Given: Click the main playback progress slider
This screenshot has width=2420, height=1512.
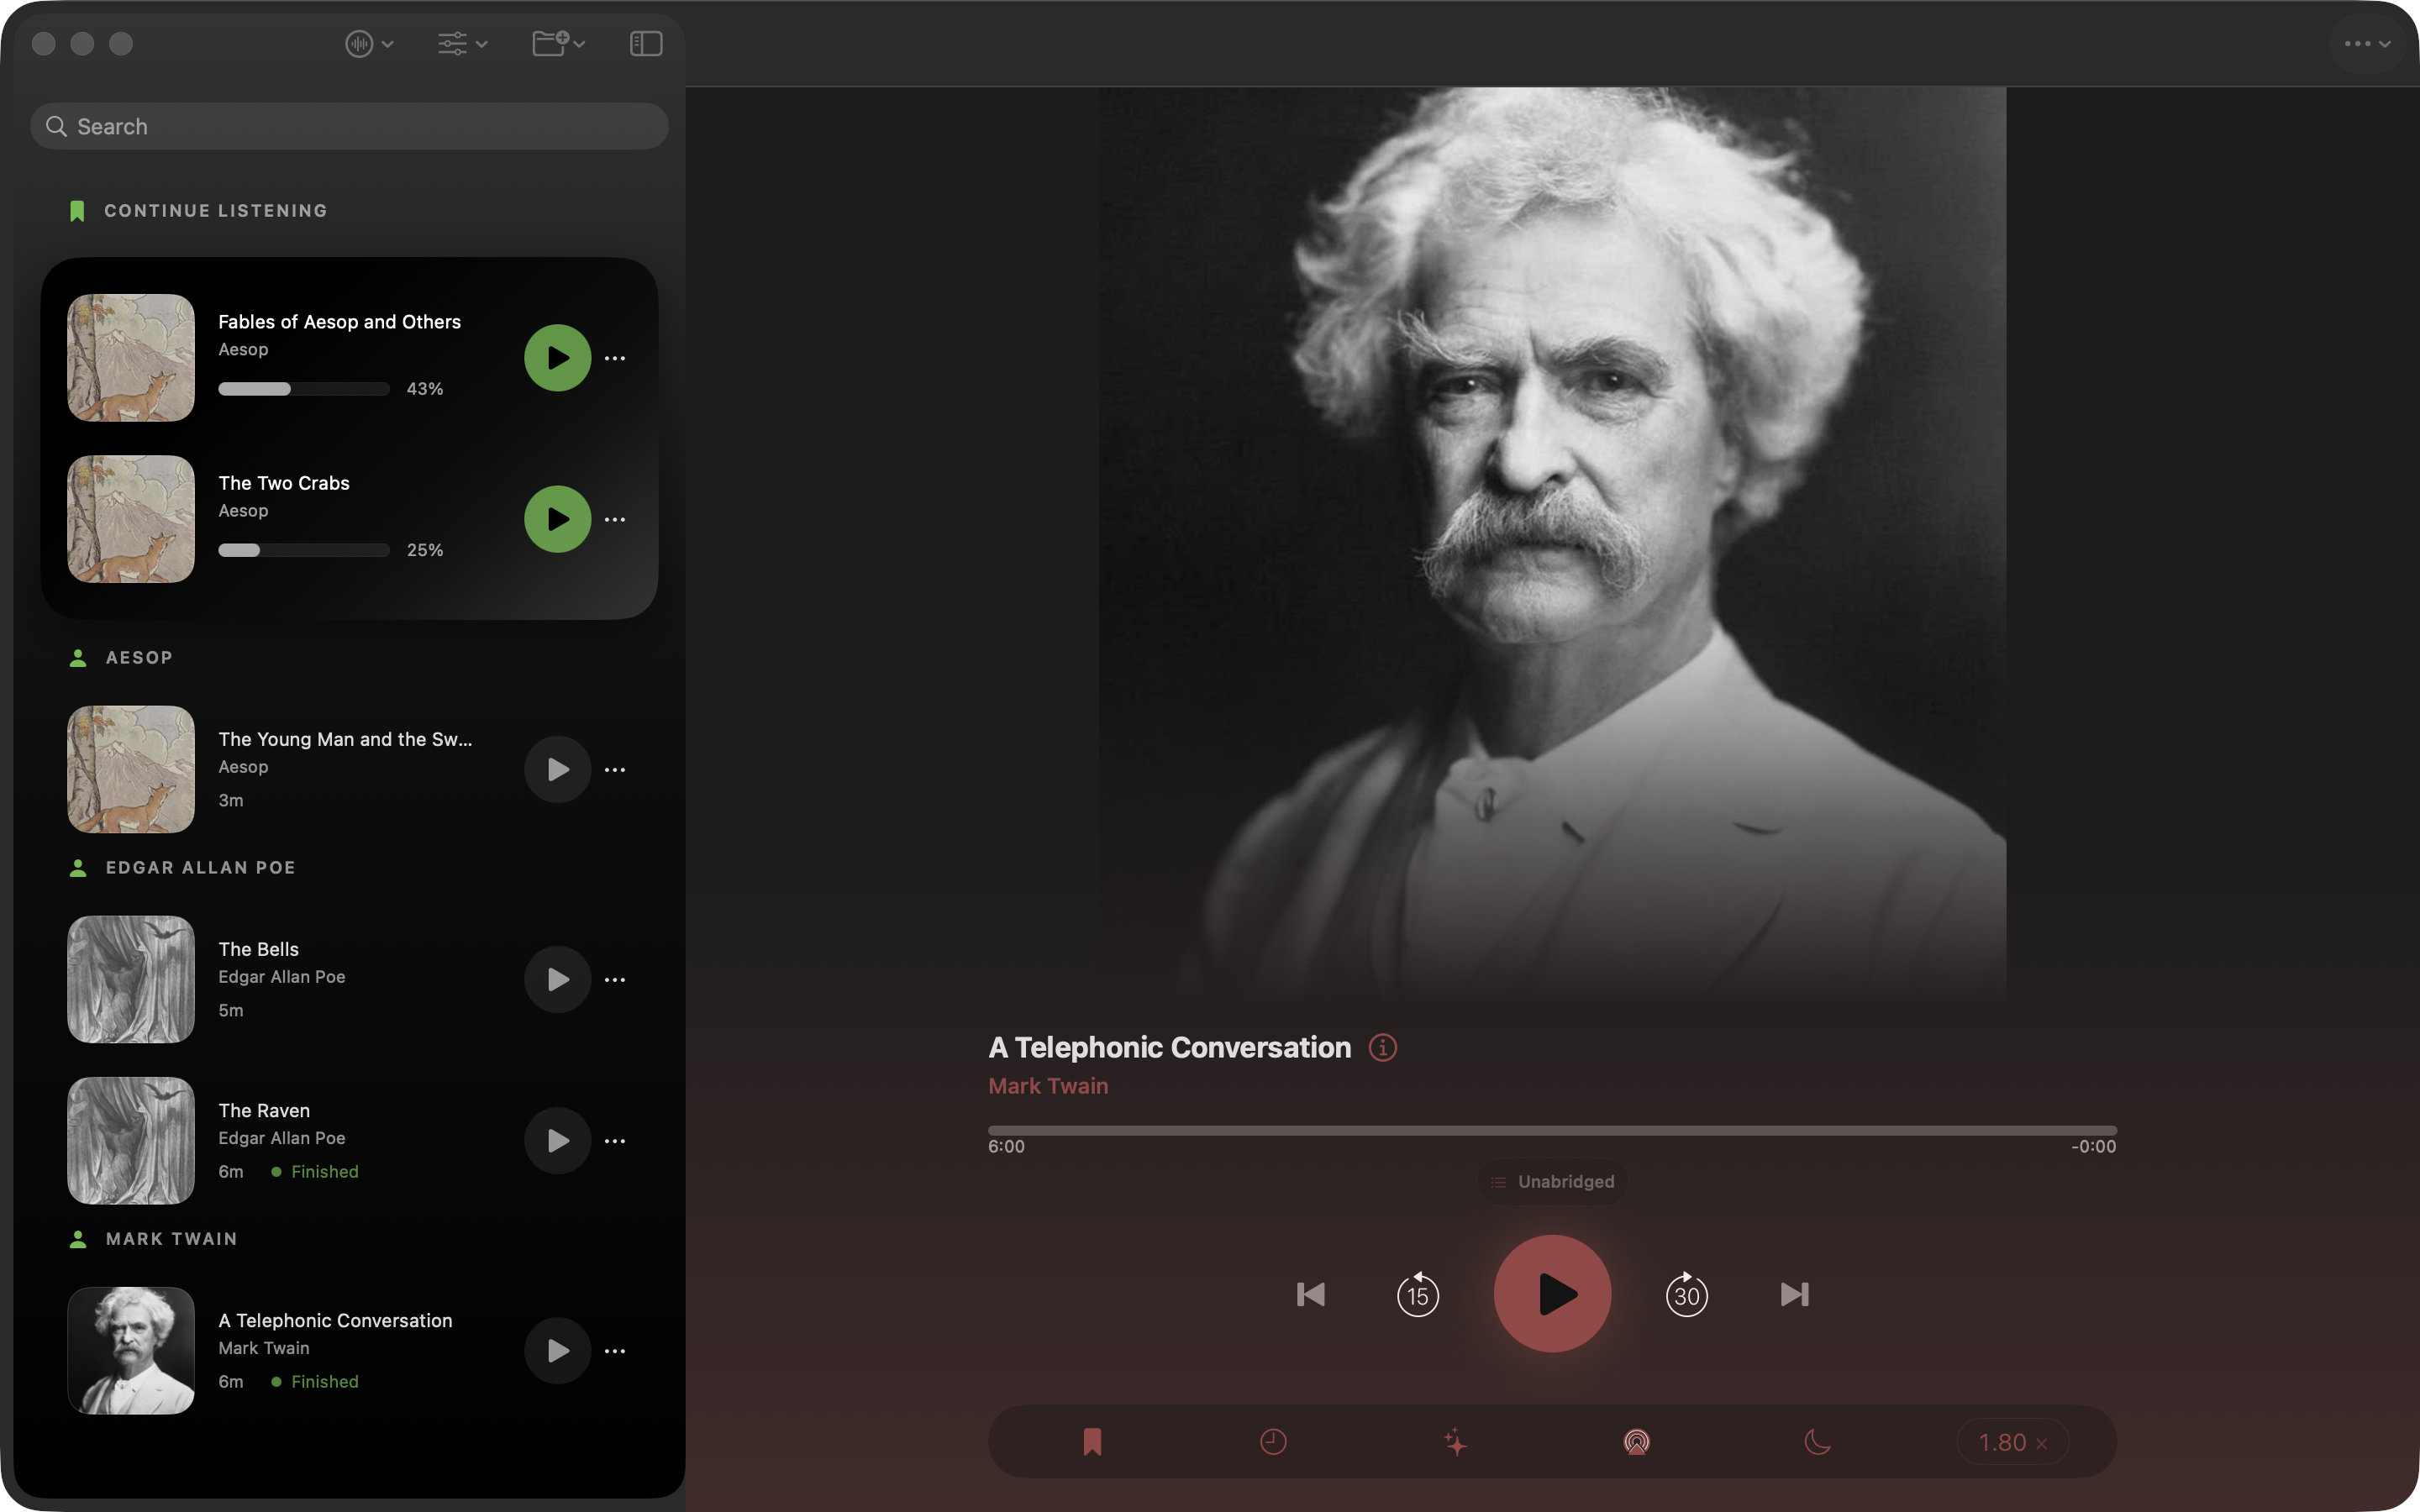Looking at the screenshot, I should [1552, 1130].
